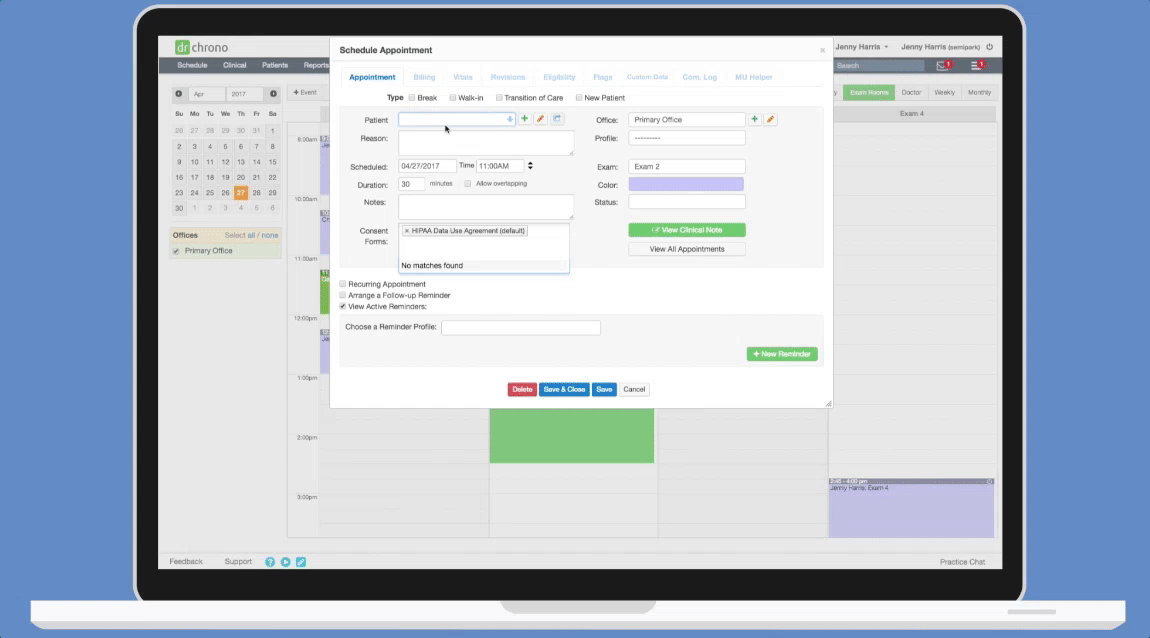This screenshot has height=638, width=1150.
Task: Open the video tutorial play icon
Action: 285,562
